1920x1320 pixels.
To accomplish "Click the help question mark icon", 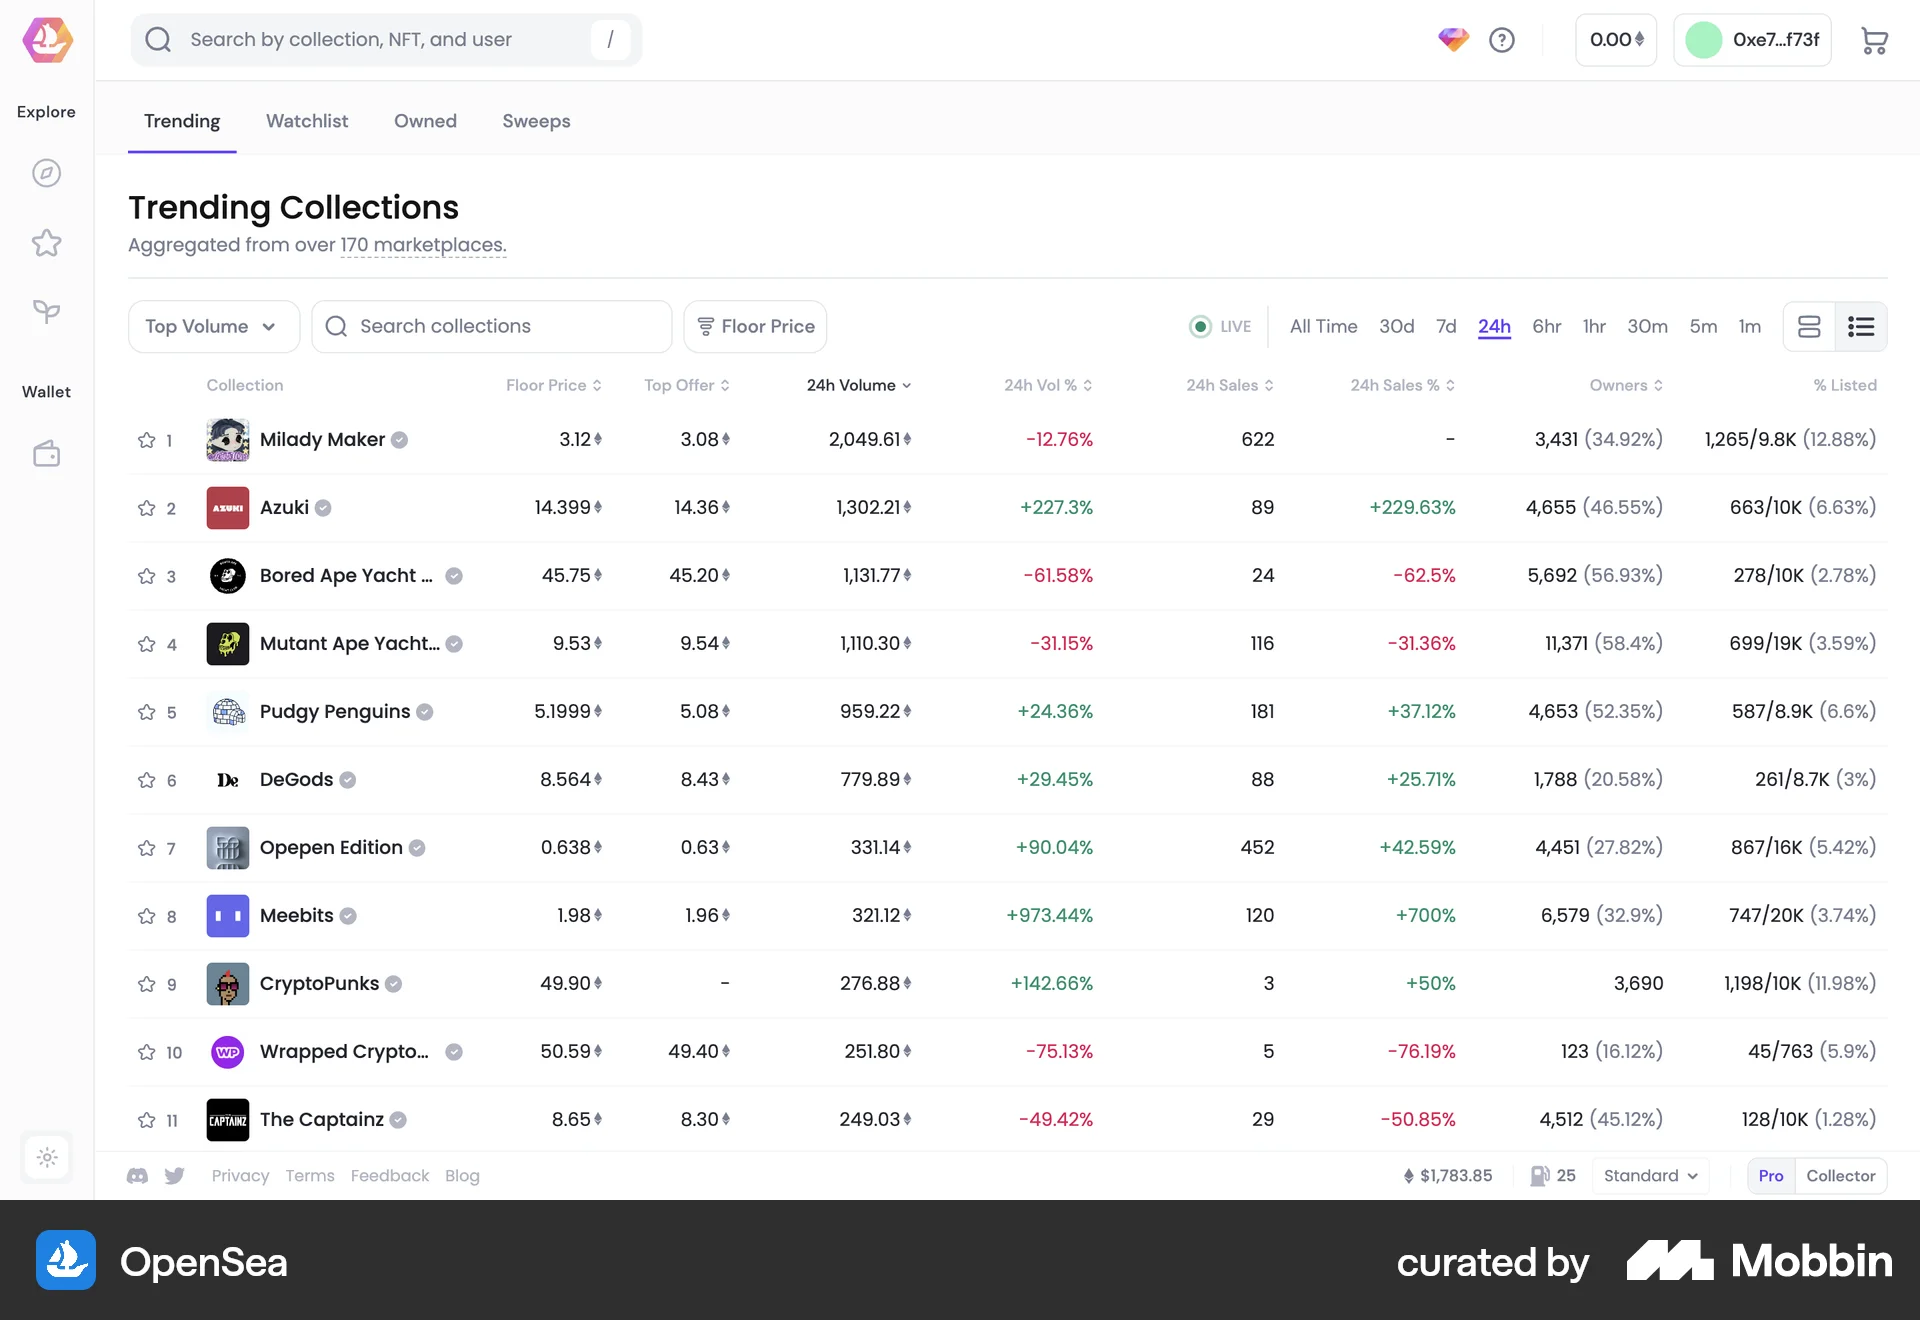I will (1501, 40).
